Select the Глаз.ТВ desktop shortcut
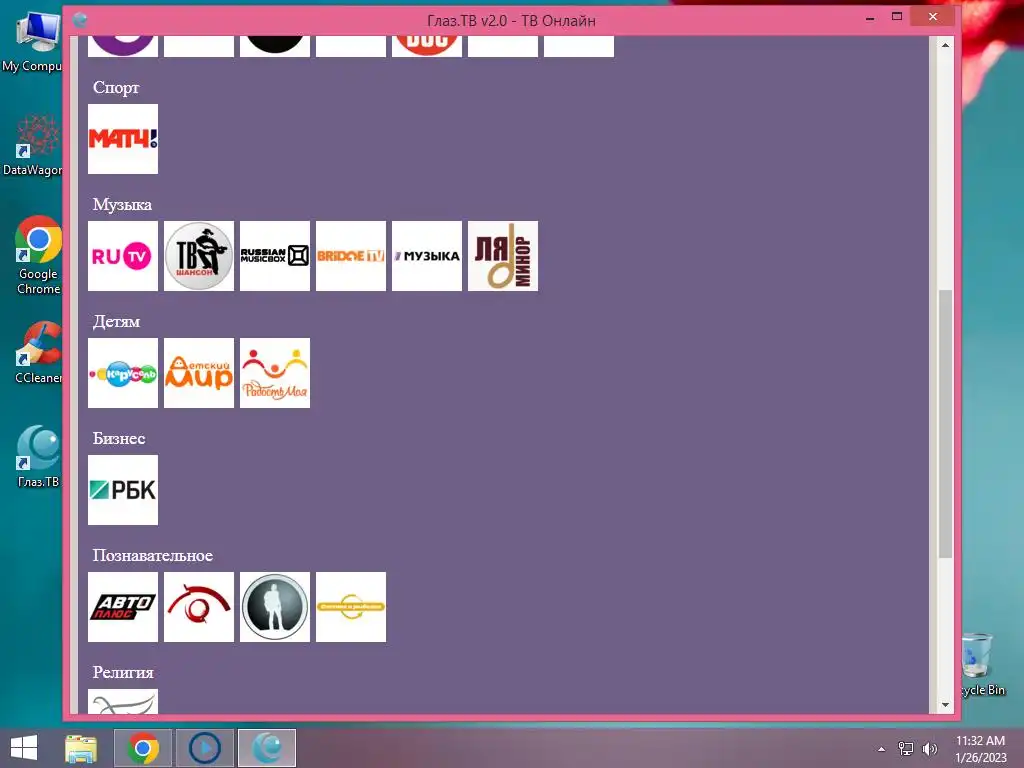1024x768 pixels. tap(39, 456)
